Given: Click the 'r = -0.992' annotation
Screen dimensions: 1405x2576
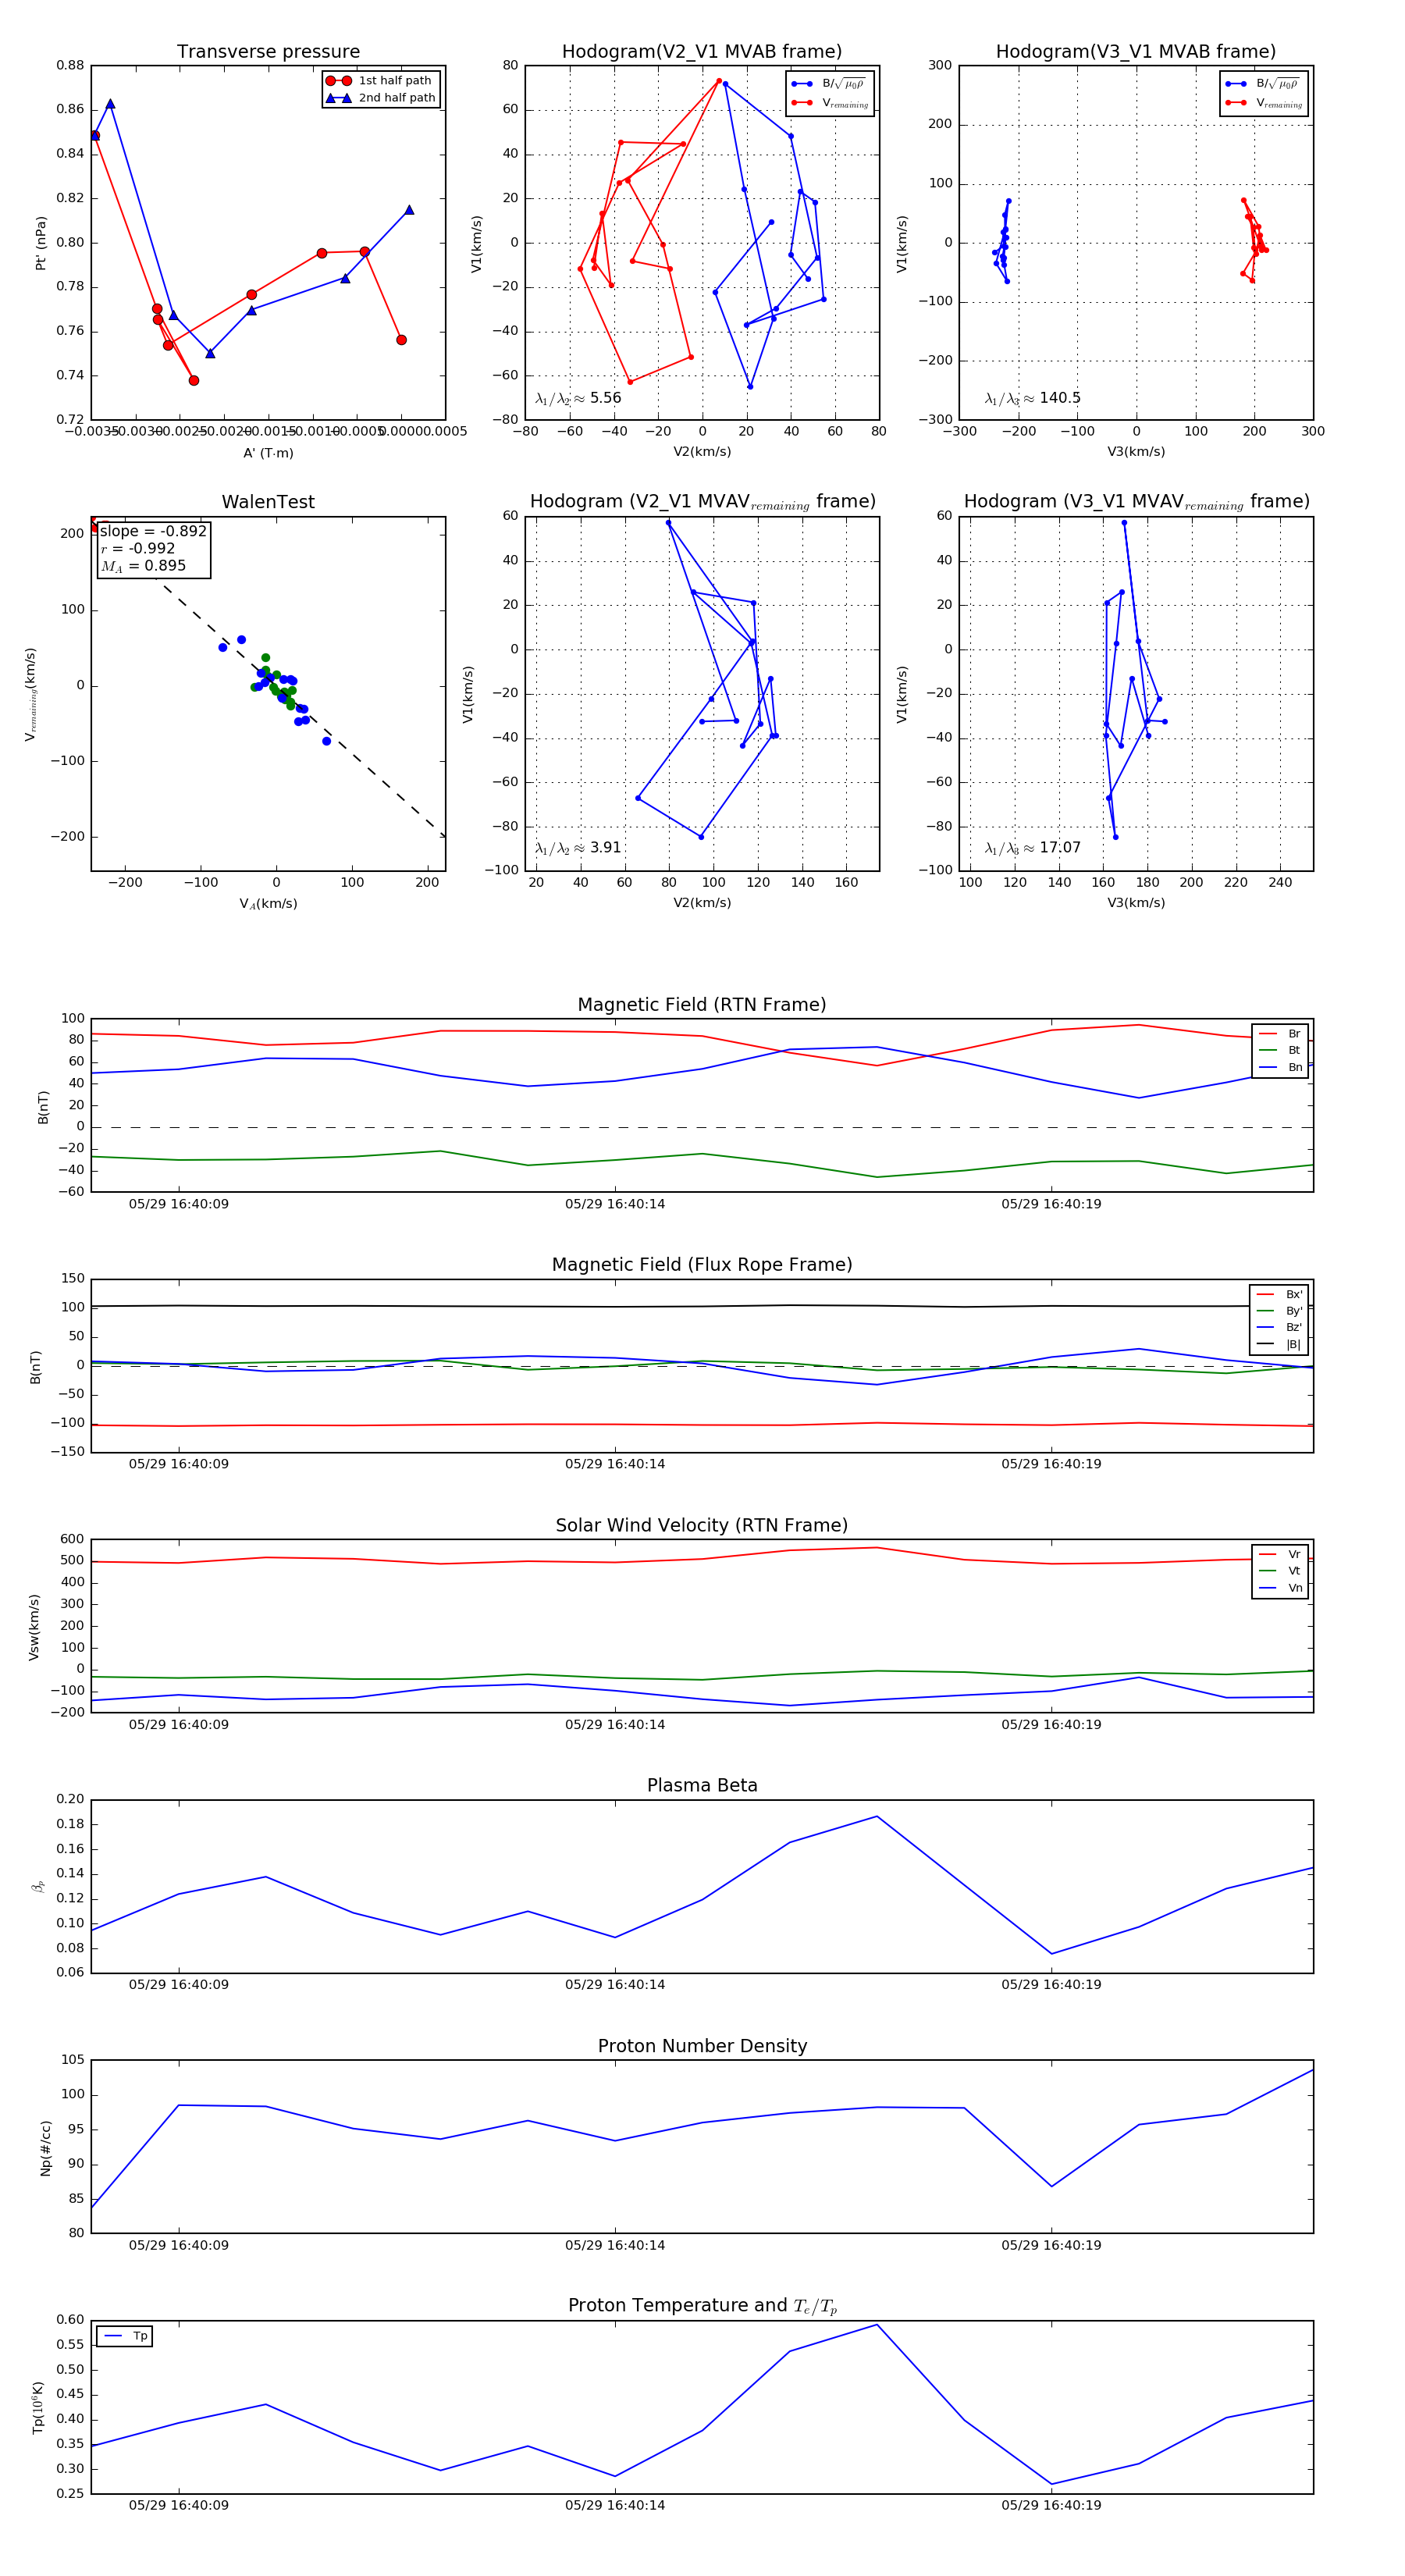Looking at the screenshot, I should 138,548.
